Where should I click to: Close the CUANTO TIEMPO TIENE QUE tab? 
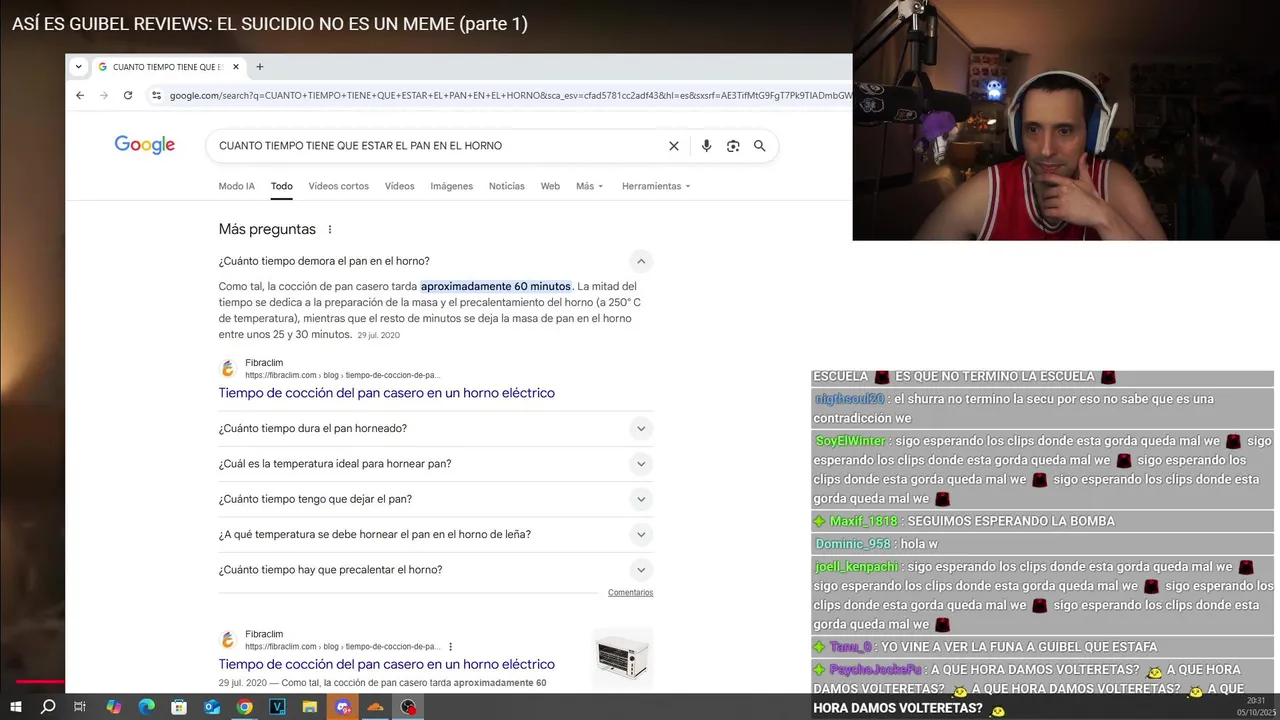tap(236, 67)
